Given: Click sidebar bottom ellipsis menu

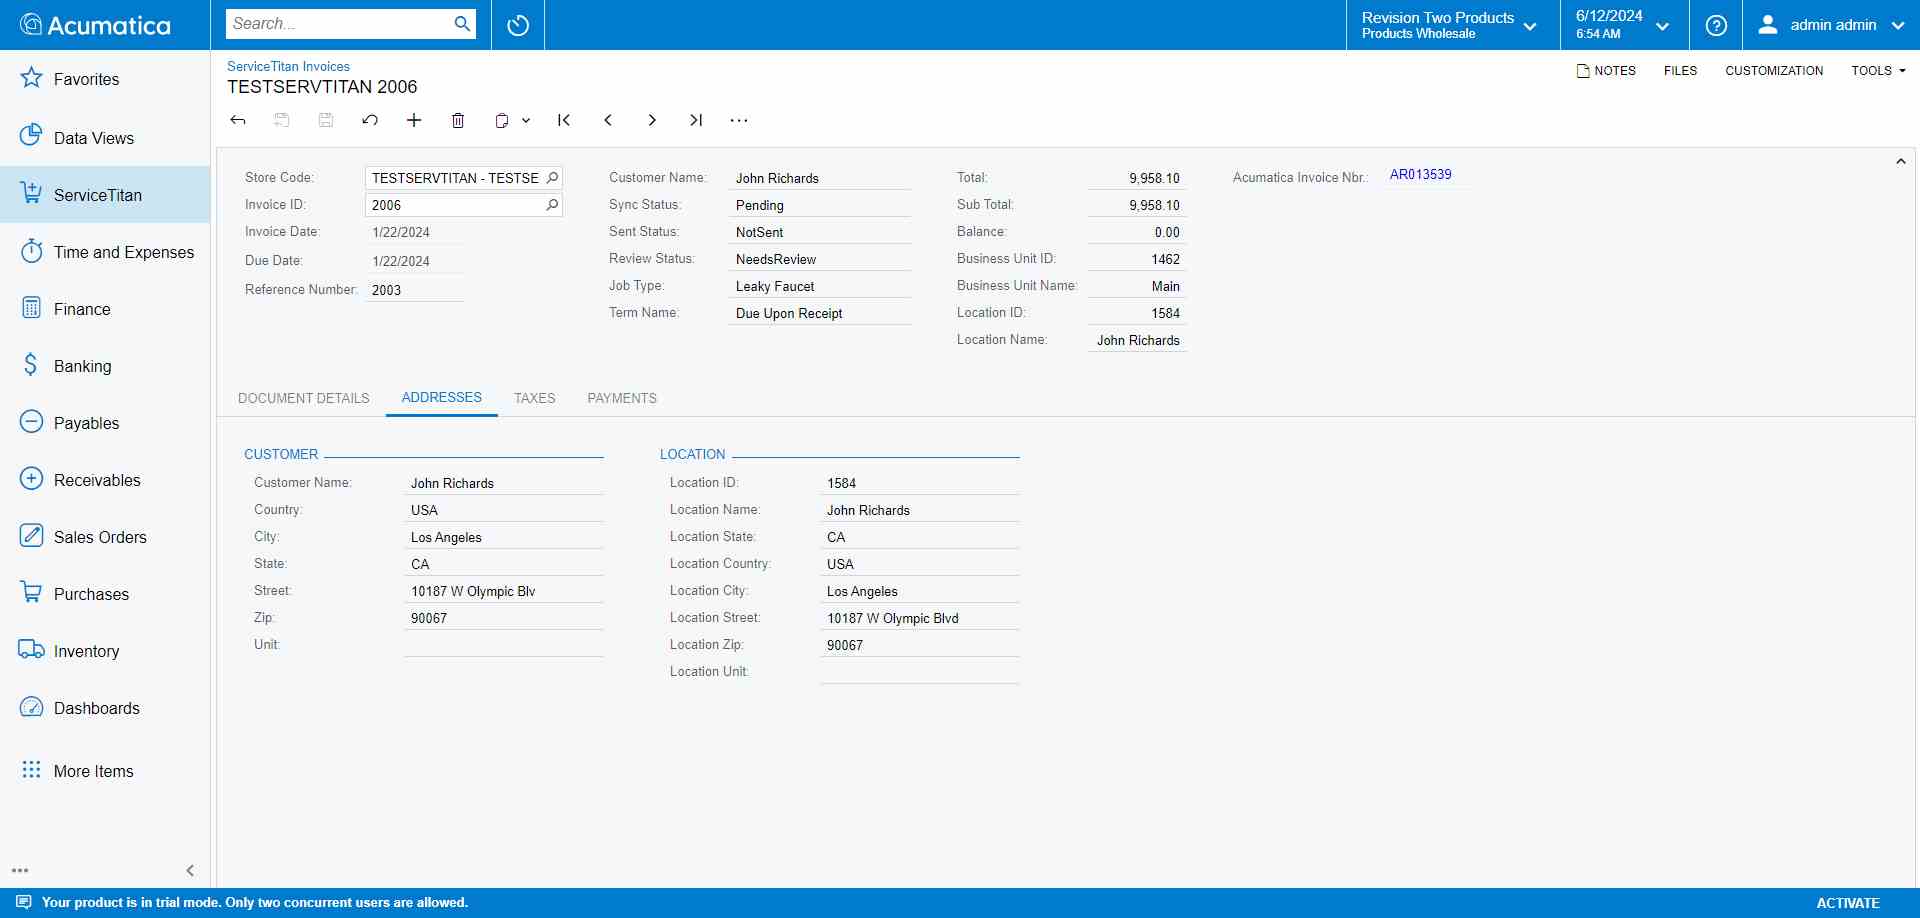Looking at the screenshot, I should pos(20,870).
